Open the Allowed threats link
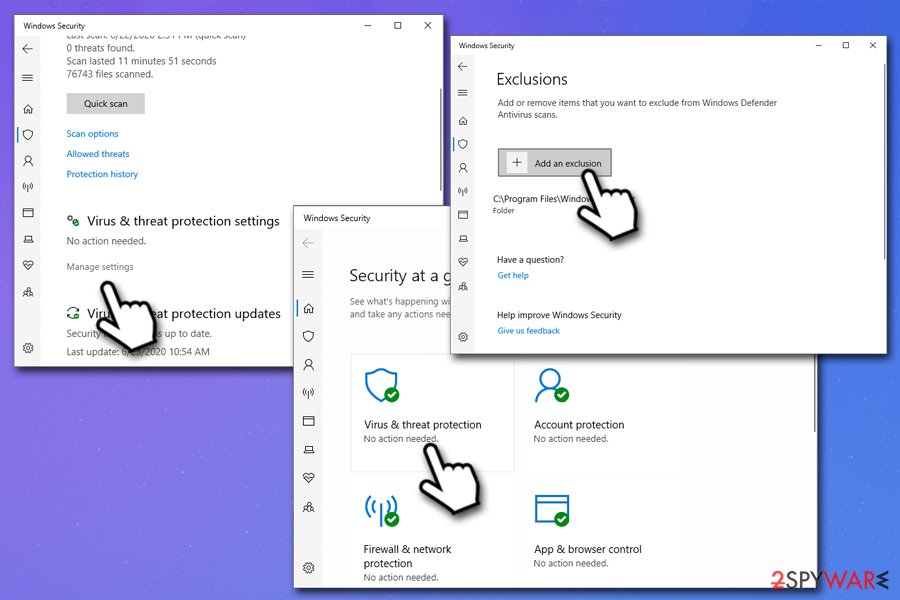Viewport: 900px width, 600px height. click(98, 153)
